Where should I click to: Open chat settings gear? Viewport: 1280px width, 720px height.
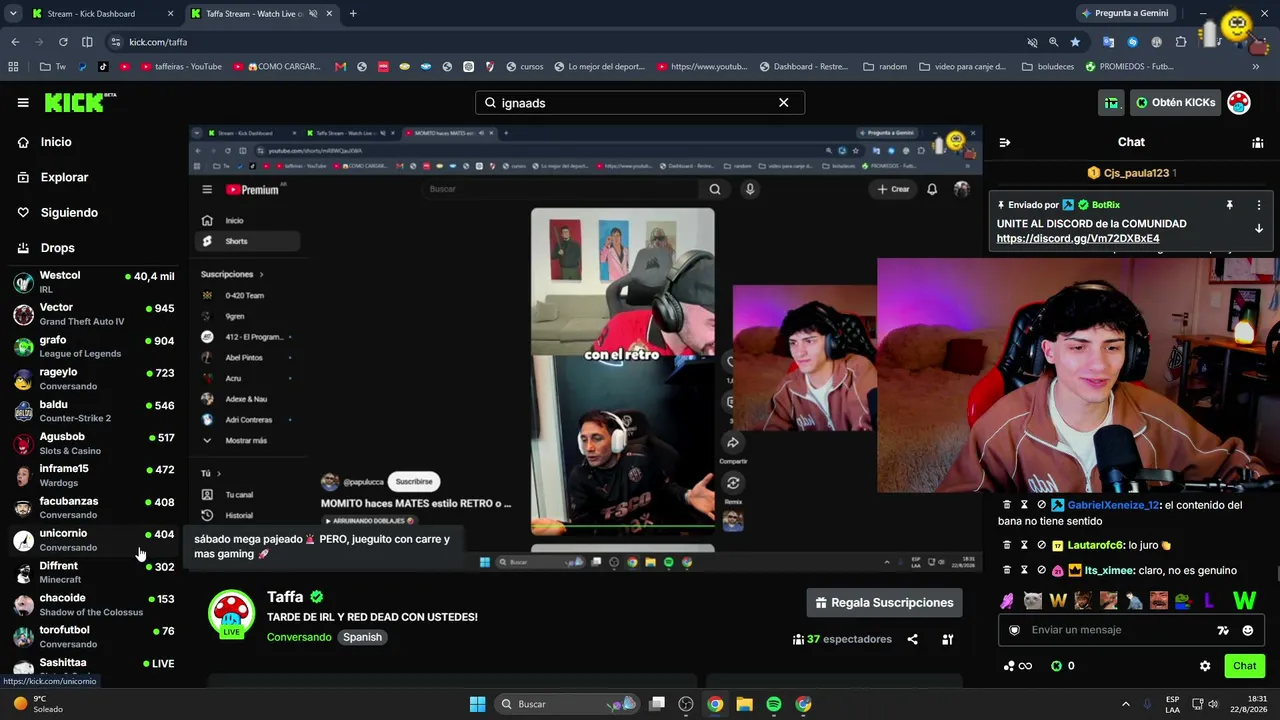(1205, 666)
